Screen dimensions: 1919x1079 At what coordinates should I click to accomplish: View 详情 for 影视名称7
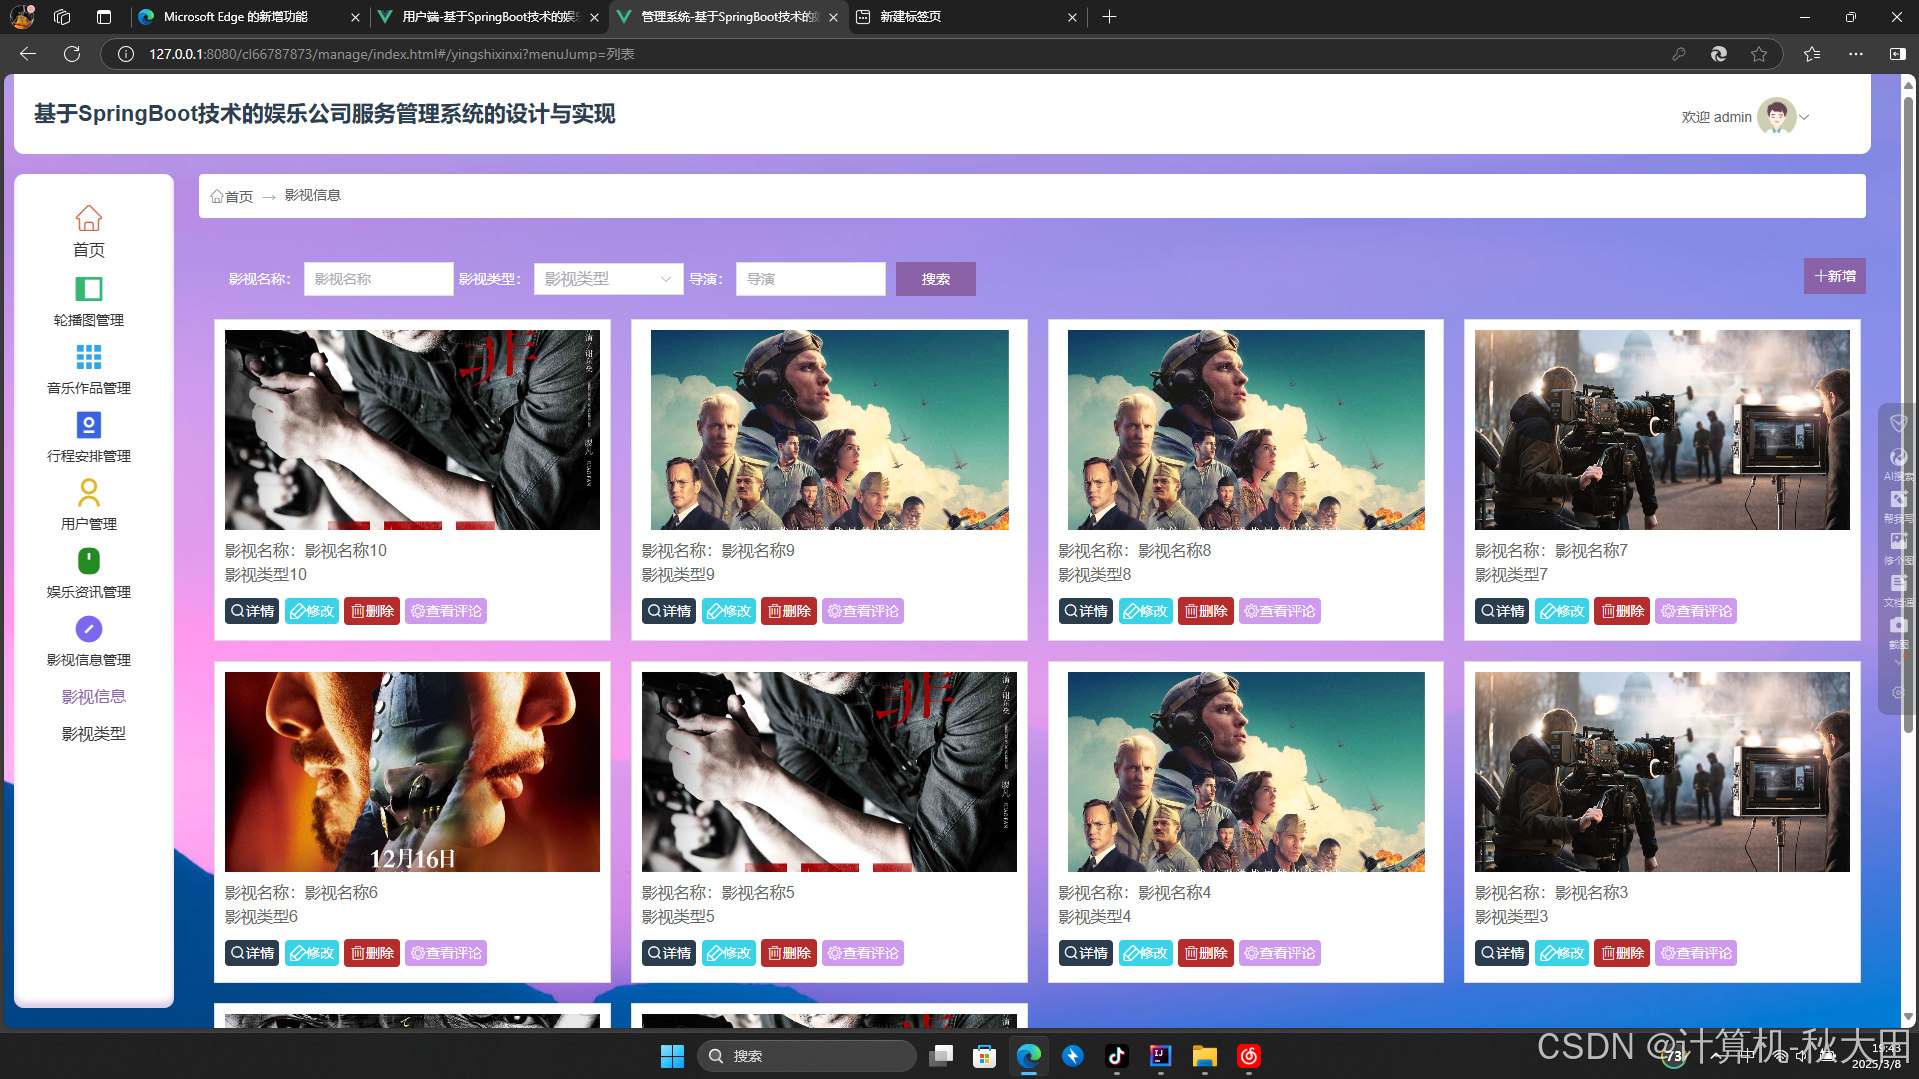click(x=1502, y=611)
